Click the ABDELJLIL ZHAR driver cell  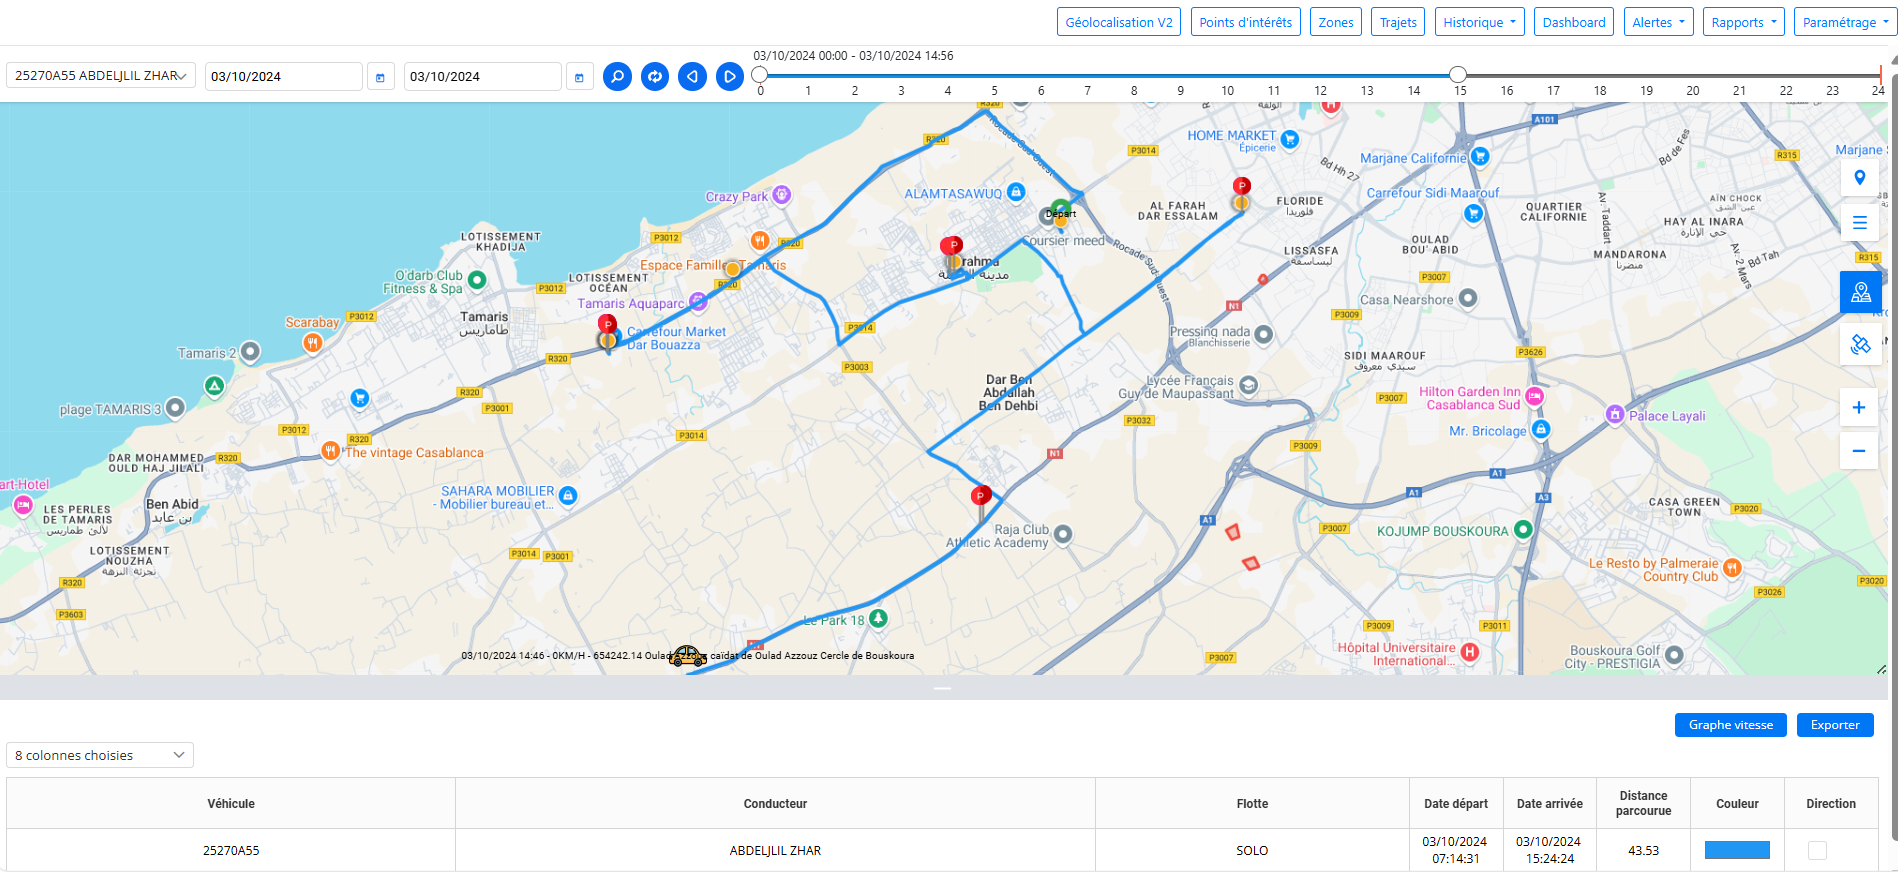(x=775, y=851)
